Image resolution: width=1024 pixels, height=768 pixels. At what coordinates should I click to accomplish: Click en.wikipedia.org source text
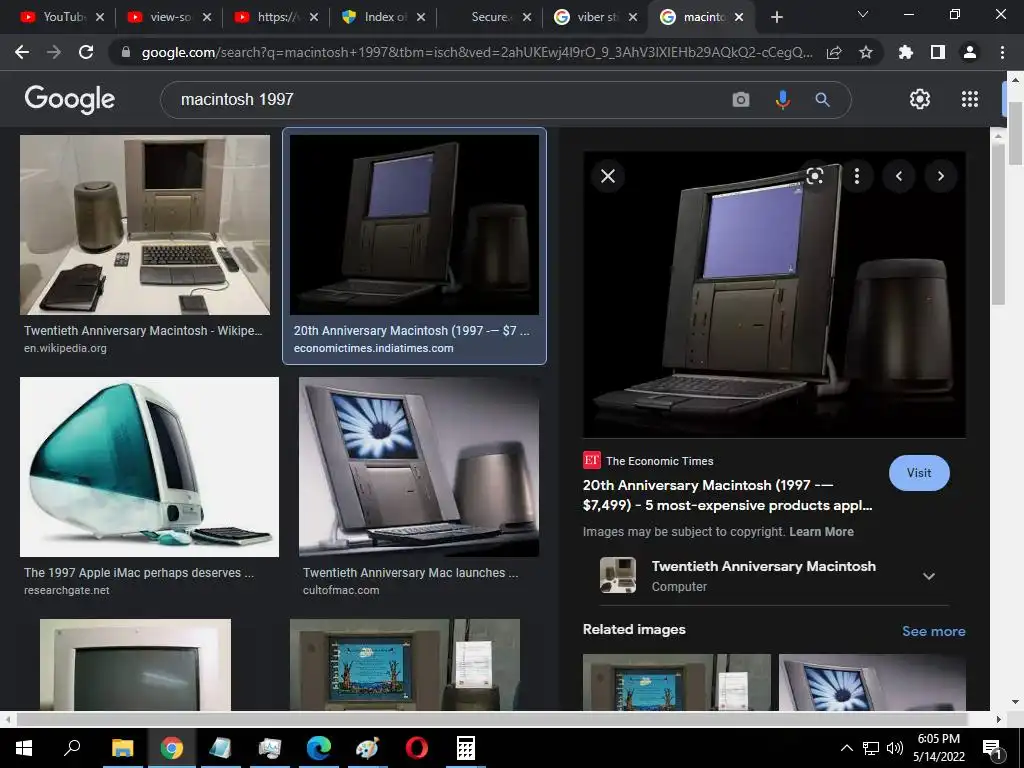click(x=65, y=349)
